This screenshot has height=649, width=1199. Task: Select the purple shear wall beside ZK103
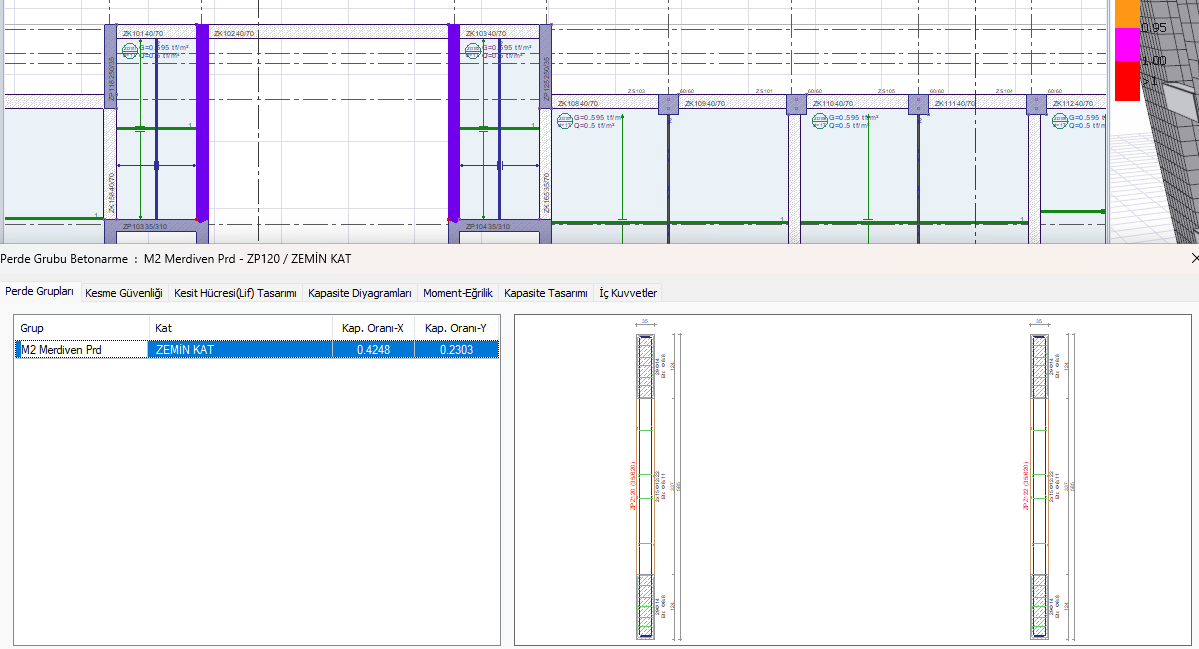(453, 122)
